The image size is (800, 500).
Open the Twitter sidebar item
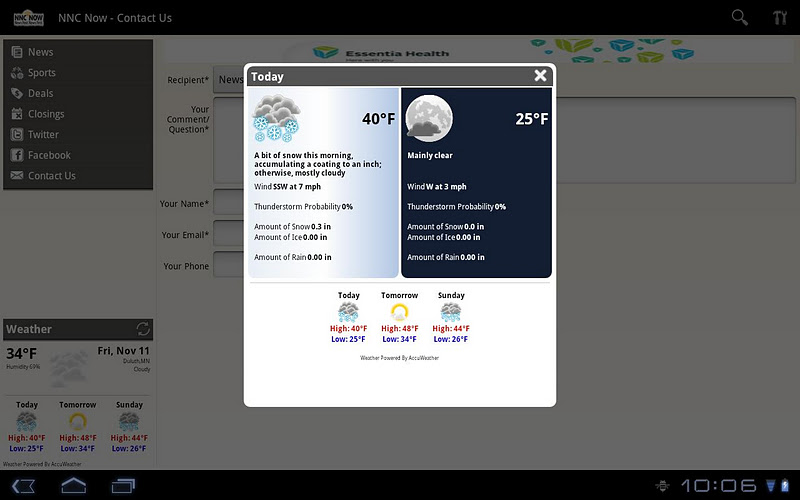click(x=78, y=134)
